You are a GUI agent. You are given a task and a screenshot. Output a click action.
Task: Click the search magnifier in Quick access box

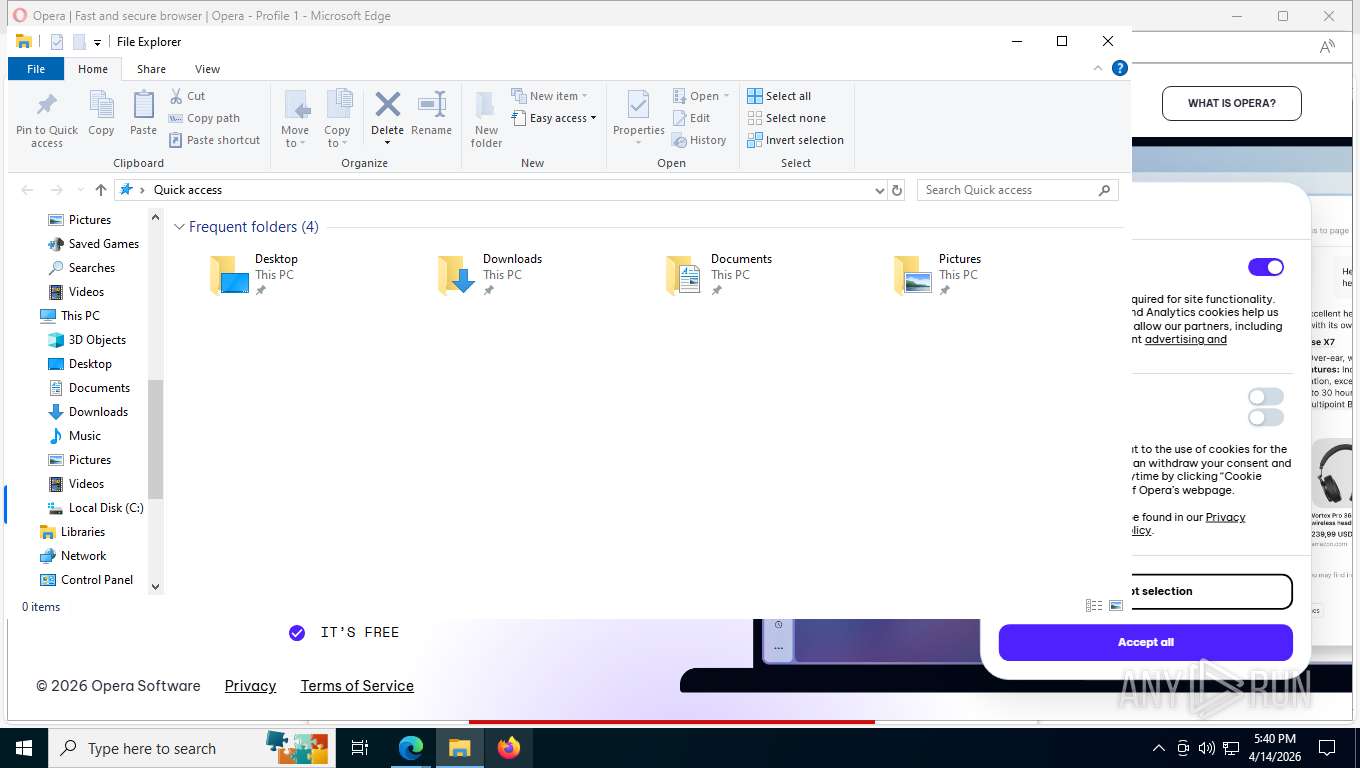coord(1104,190)
